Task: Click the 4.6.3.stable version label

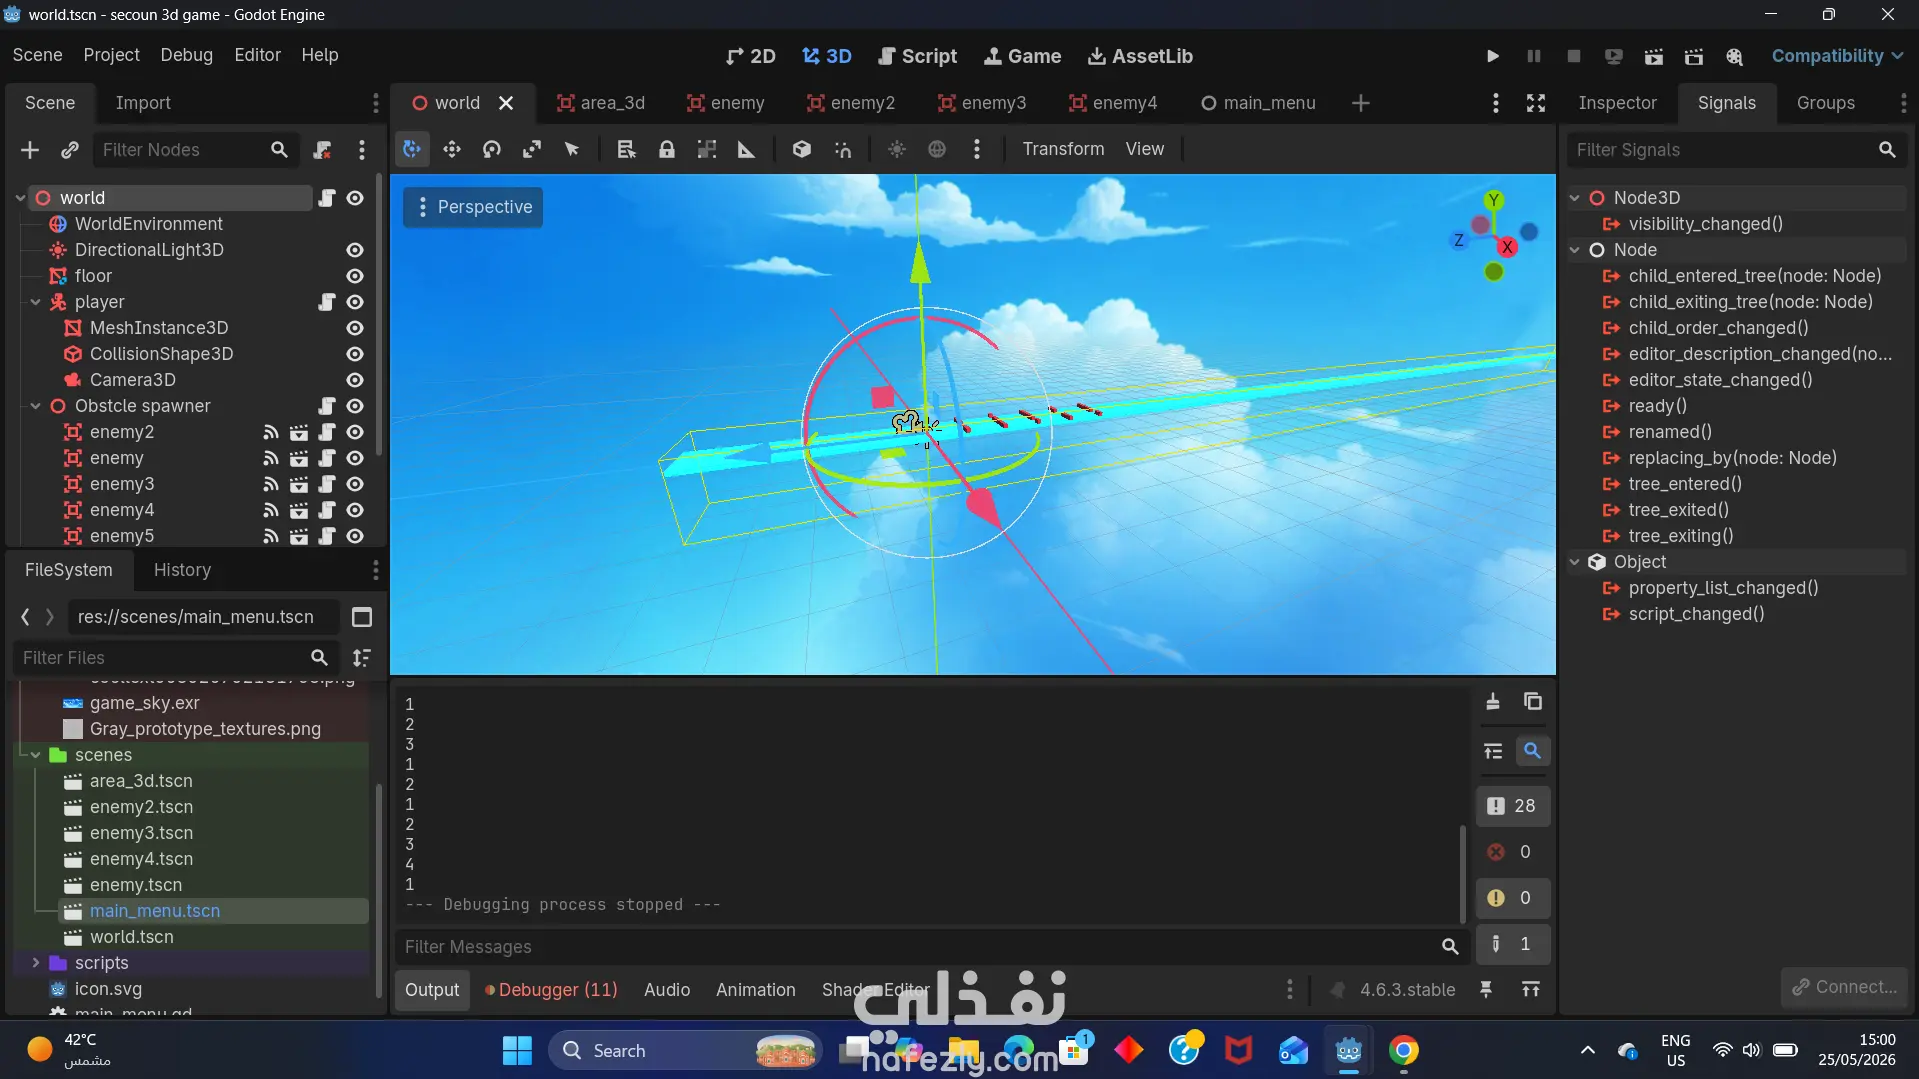Action: tap(1407, 990)
